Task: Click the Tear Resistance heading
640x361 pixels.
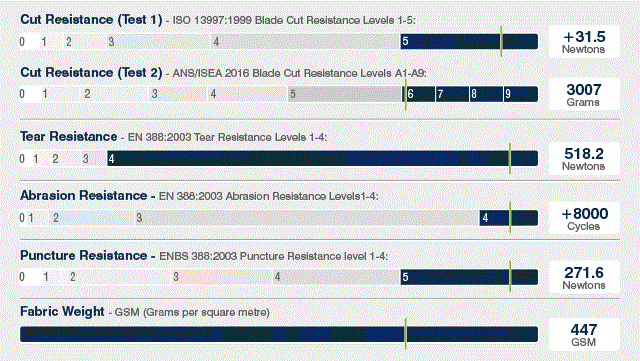Action: 69,136
